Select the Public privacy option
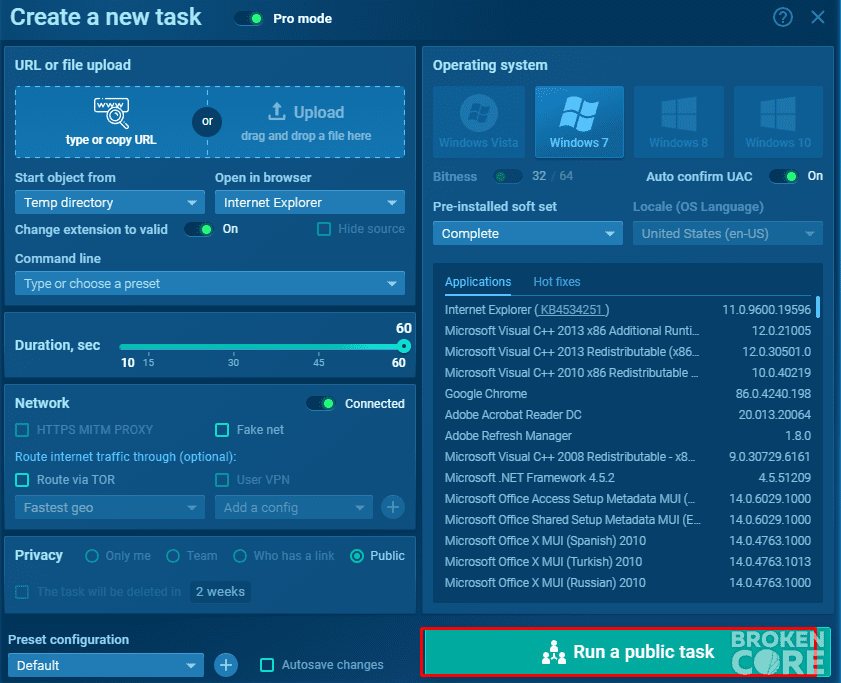 357,556
